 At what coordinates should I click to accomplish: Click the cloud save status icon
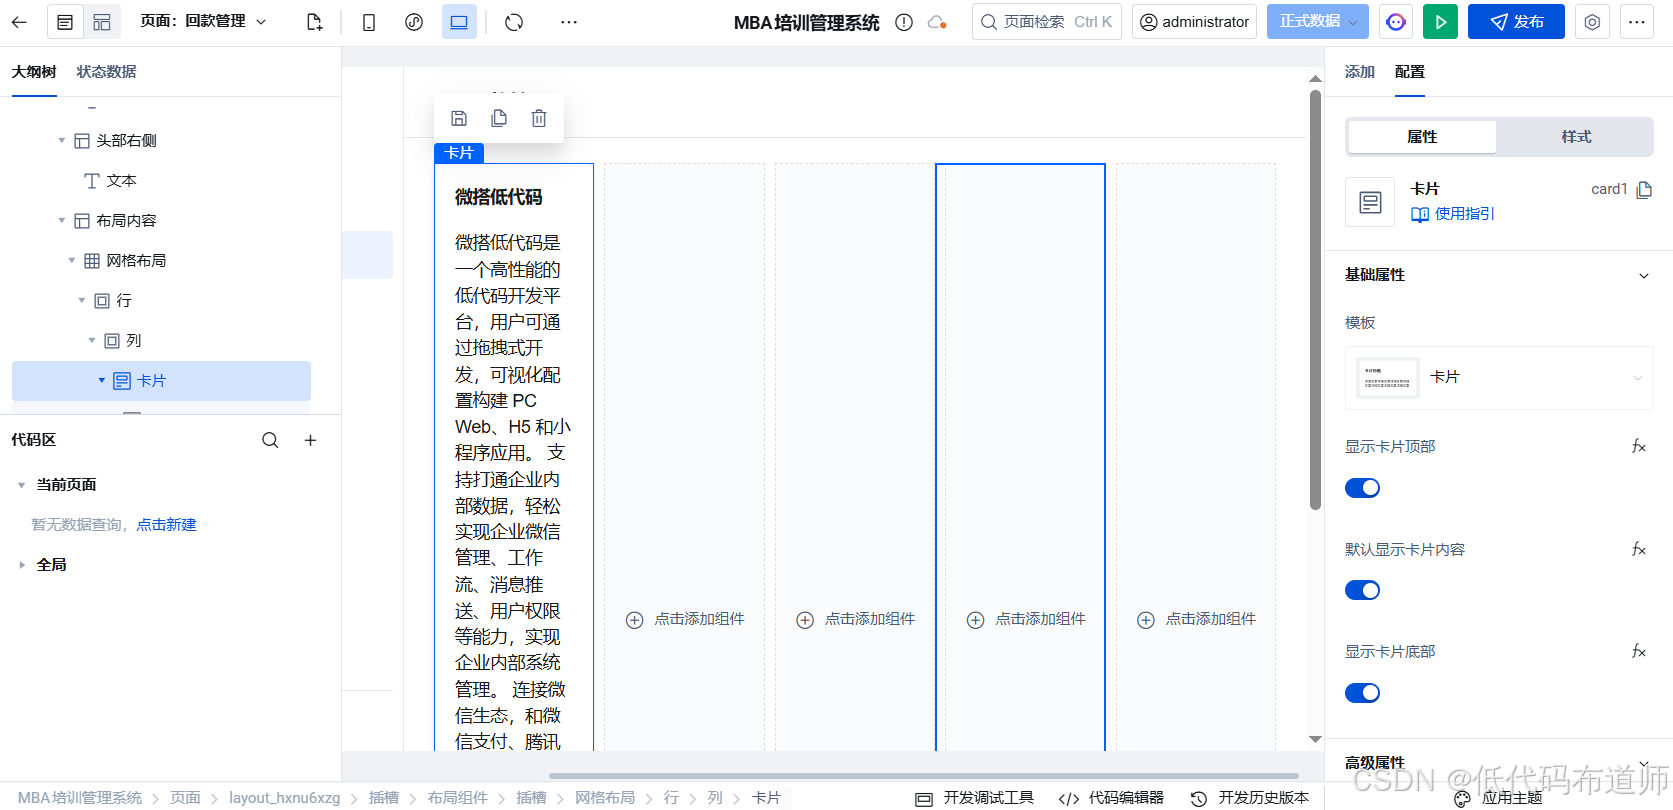click(937, 22)
